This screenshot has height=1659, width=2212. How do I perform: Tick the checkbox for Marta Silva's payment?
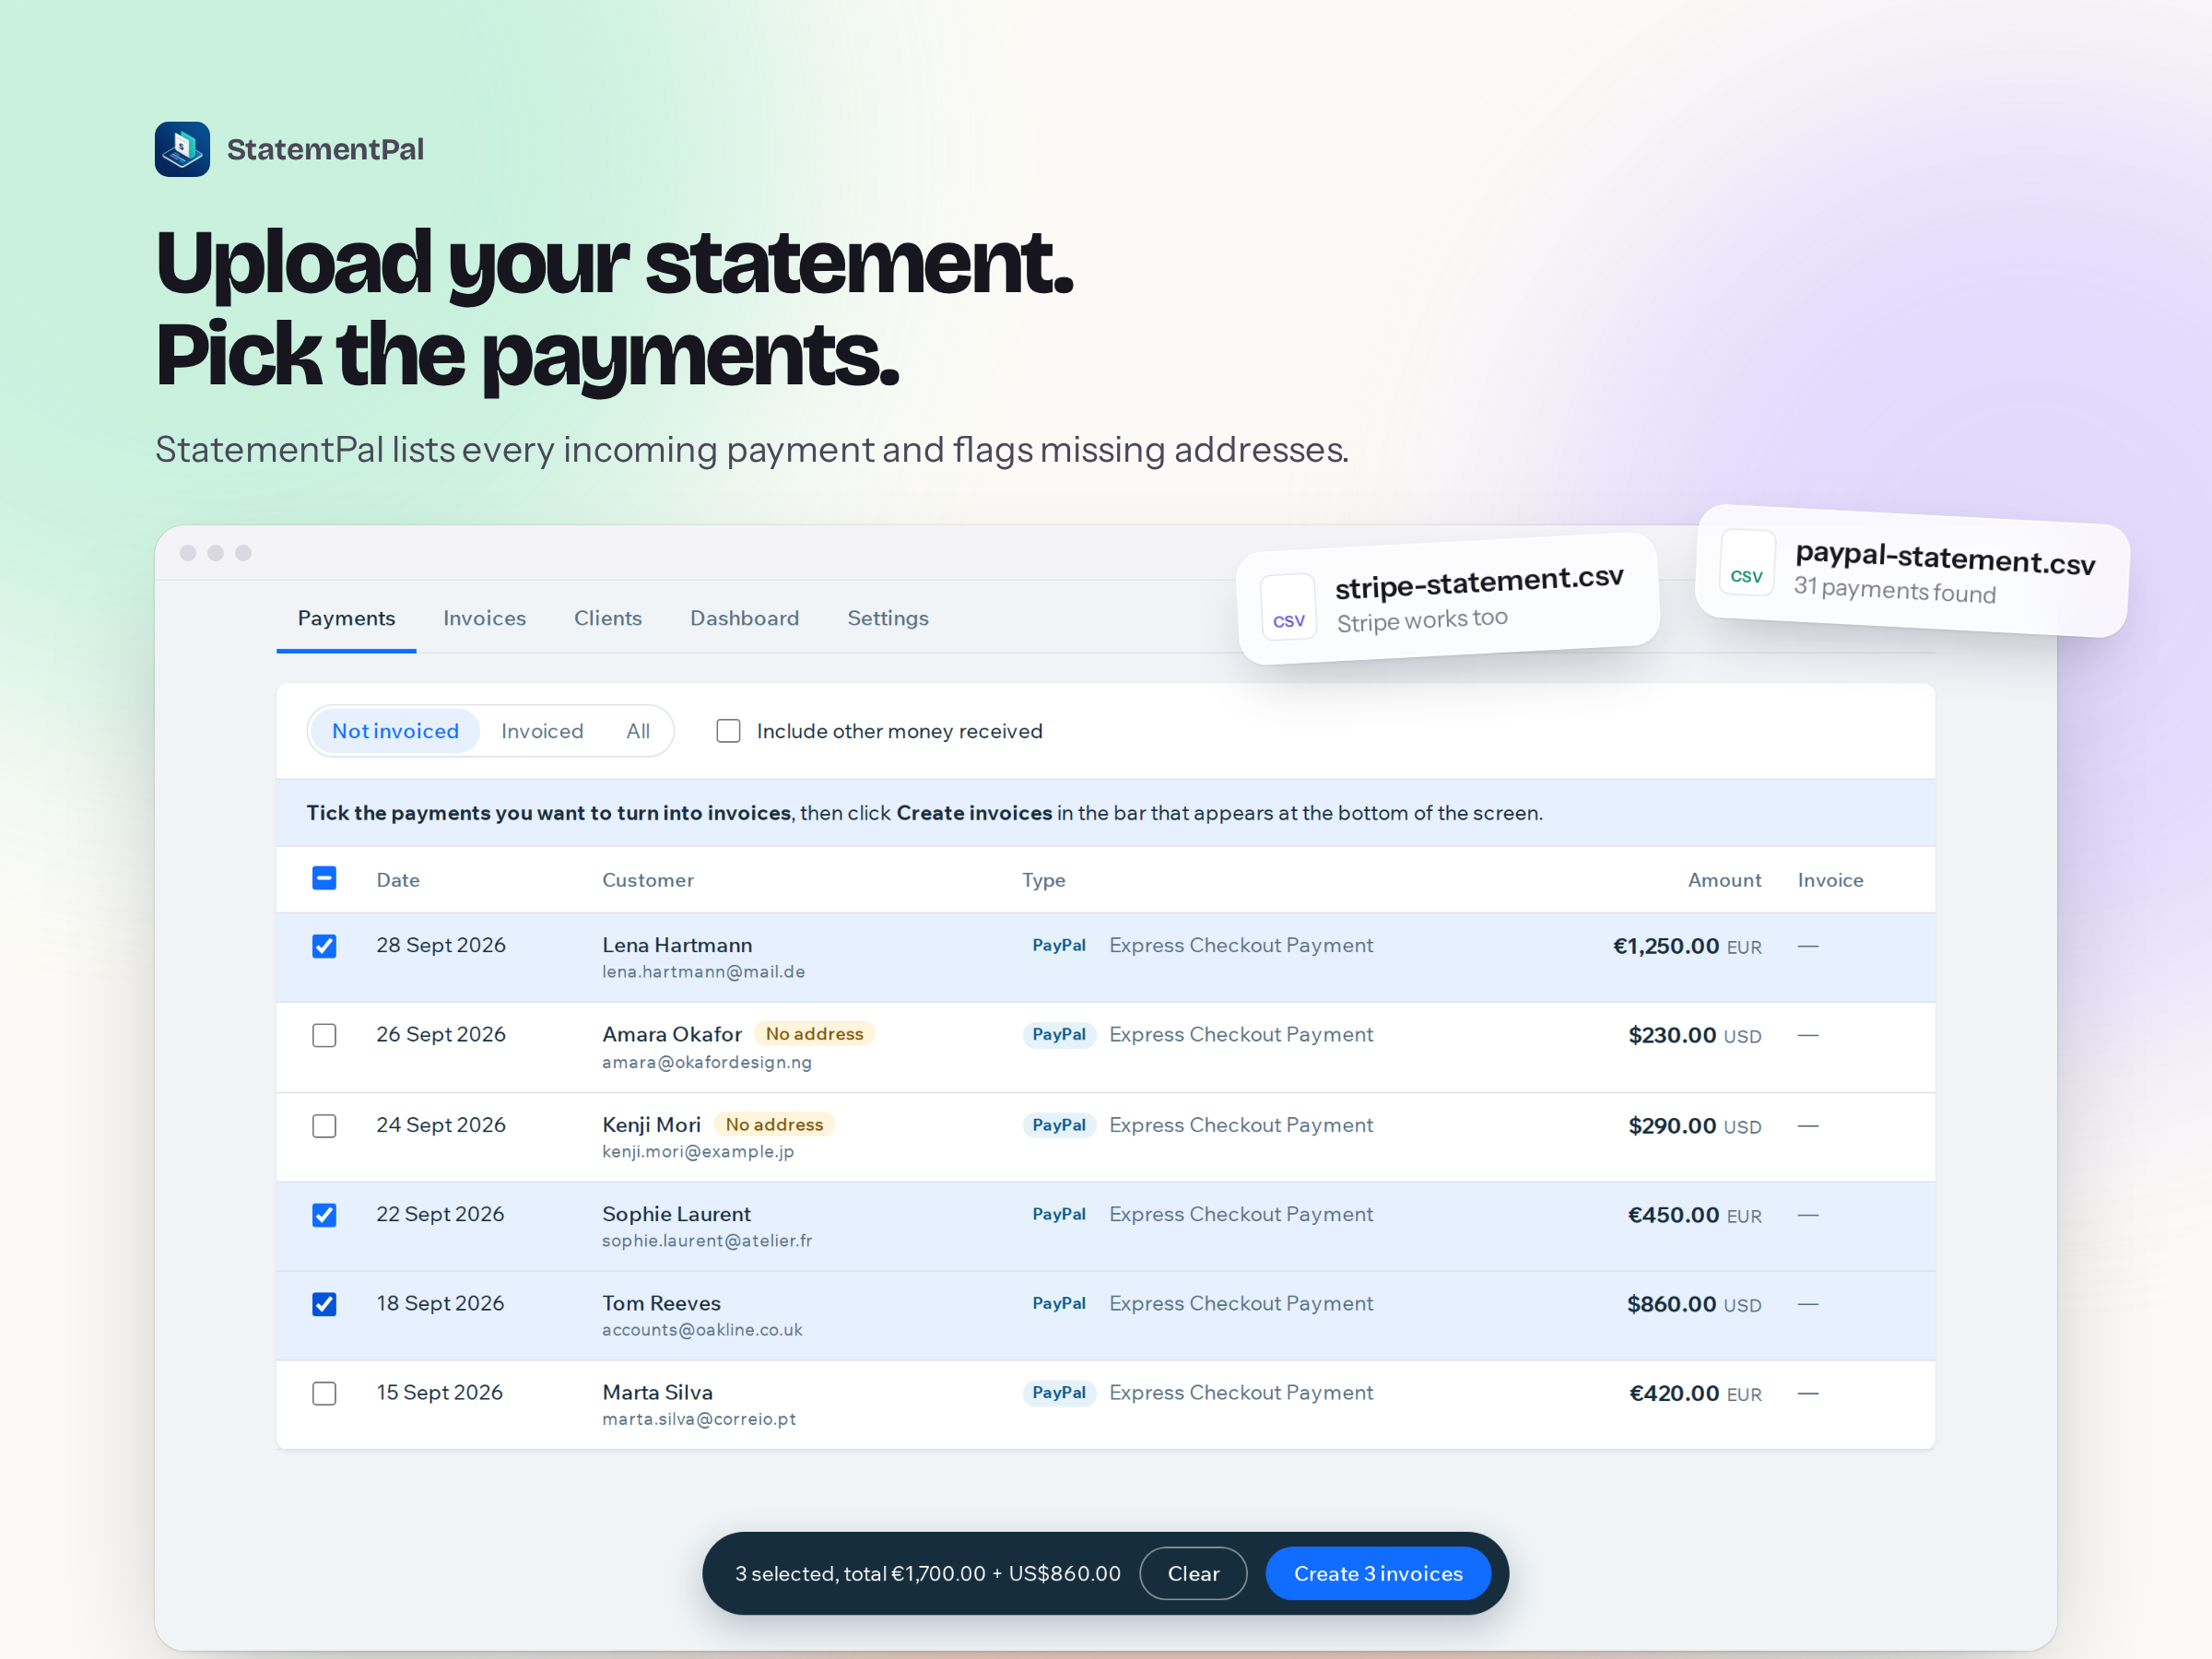click(324, 1393)
